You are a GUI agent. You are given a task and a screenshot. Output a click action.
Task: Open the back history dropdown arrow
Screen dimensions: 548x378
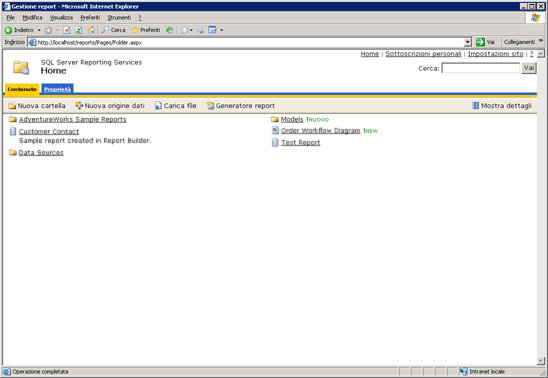point(39,30)
